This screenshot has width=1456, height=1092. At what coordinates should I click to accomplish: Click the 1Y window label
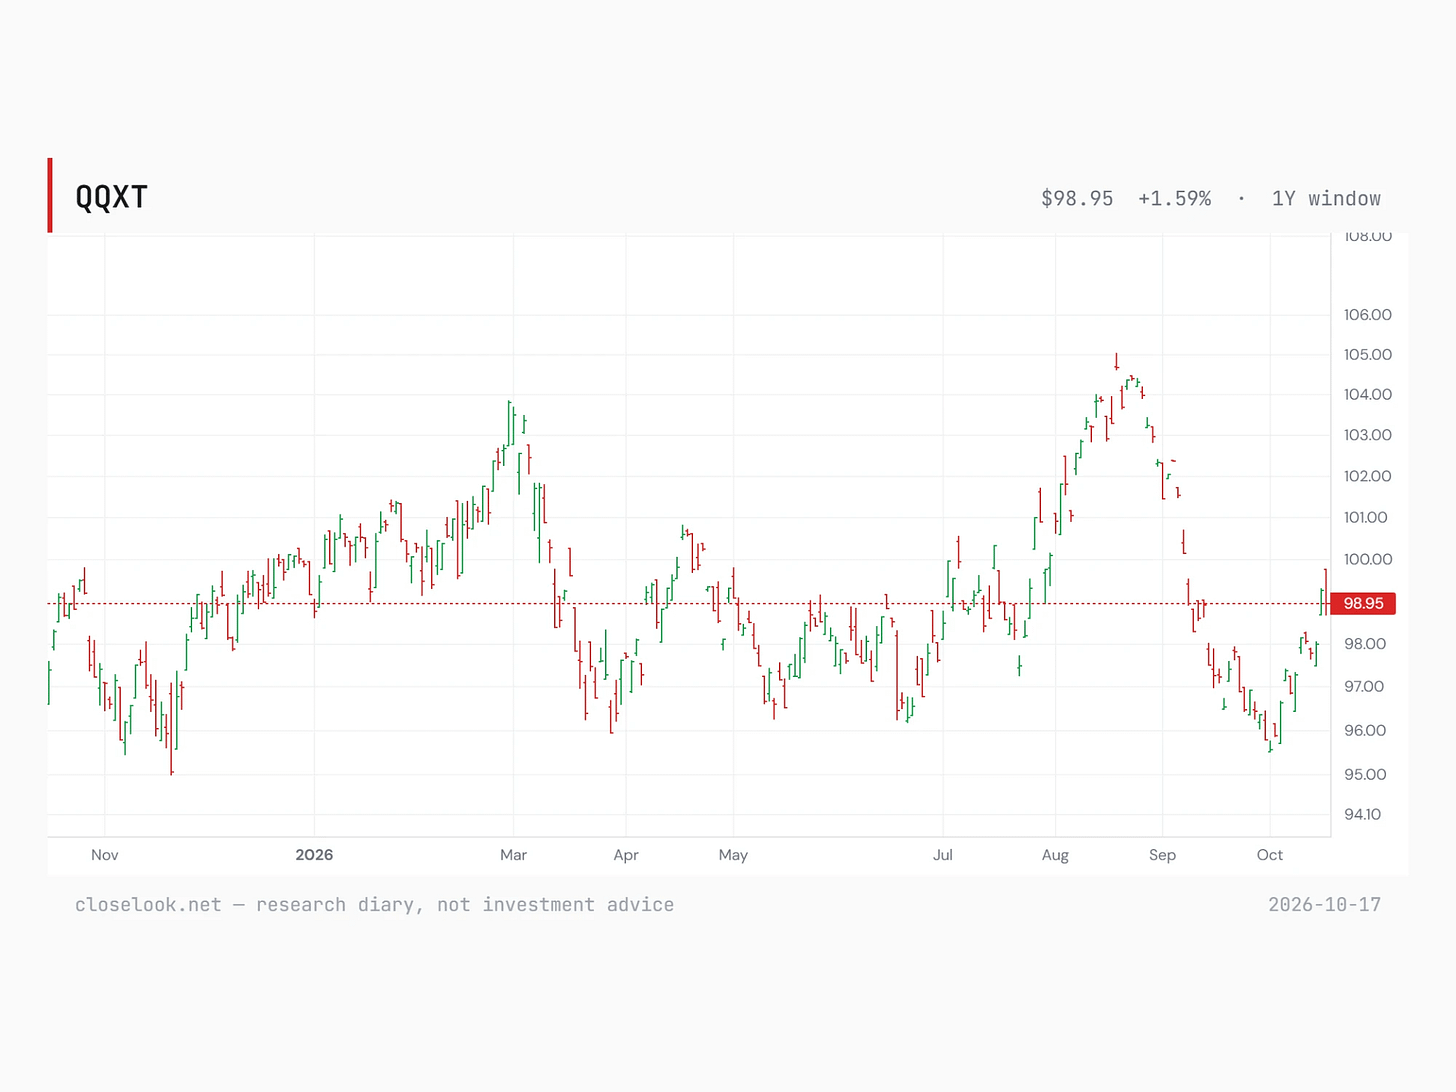(1326, 198)
